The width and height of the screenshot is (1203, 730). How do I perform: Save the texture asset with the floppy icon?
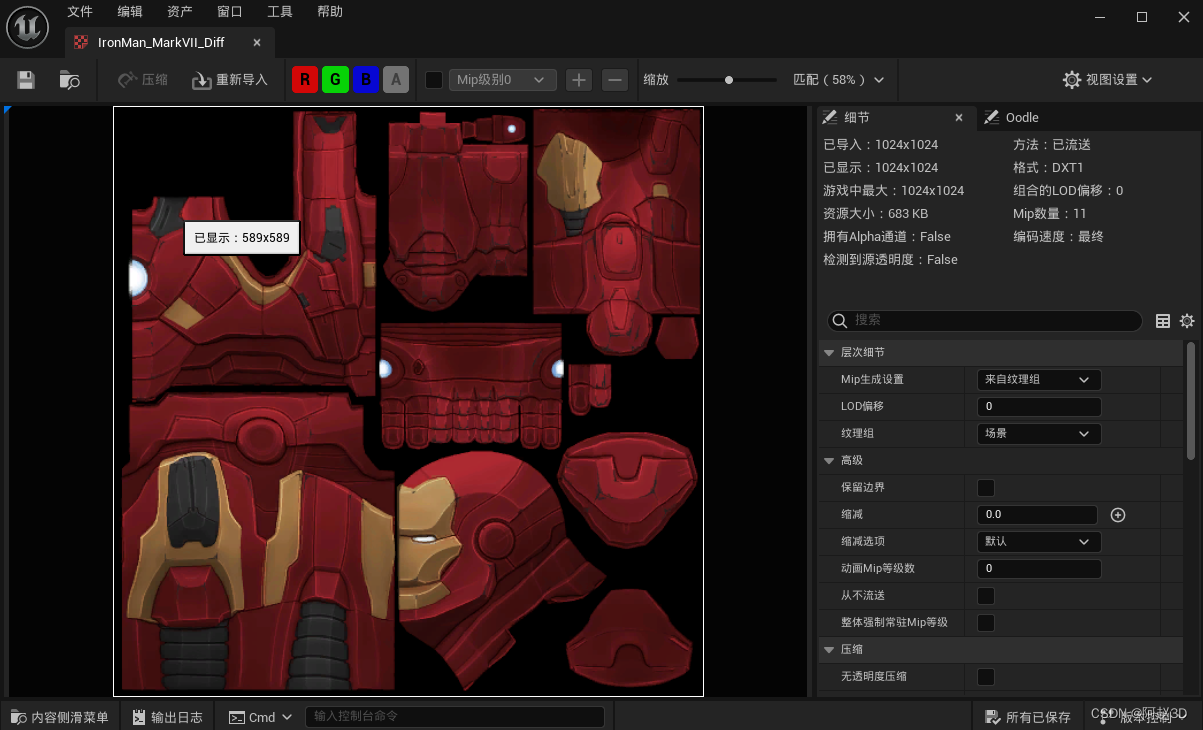pos(26,80)
